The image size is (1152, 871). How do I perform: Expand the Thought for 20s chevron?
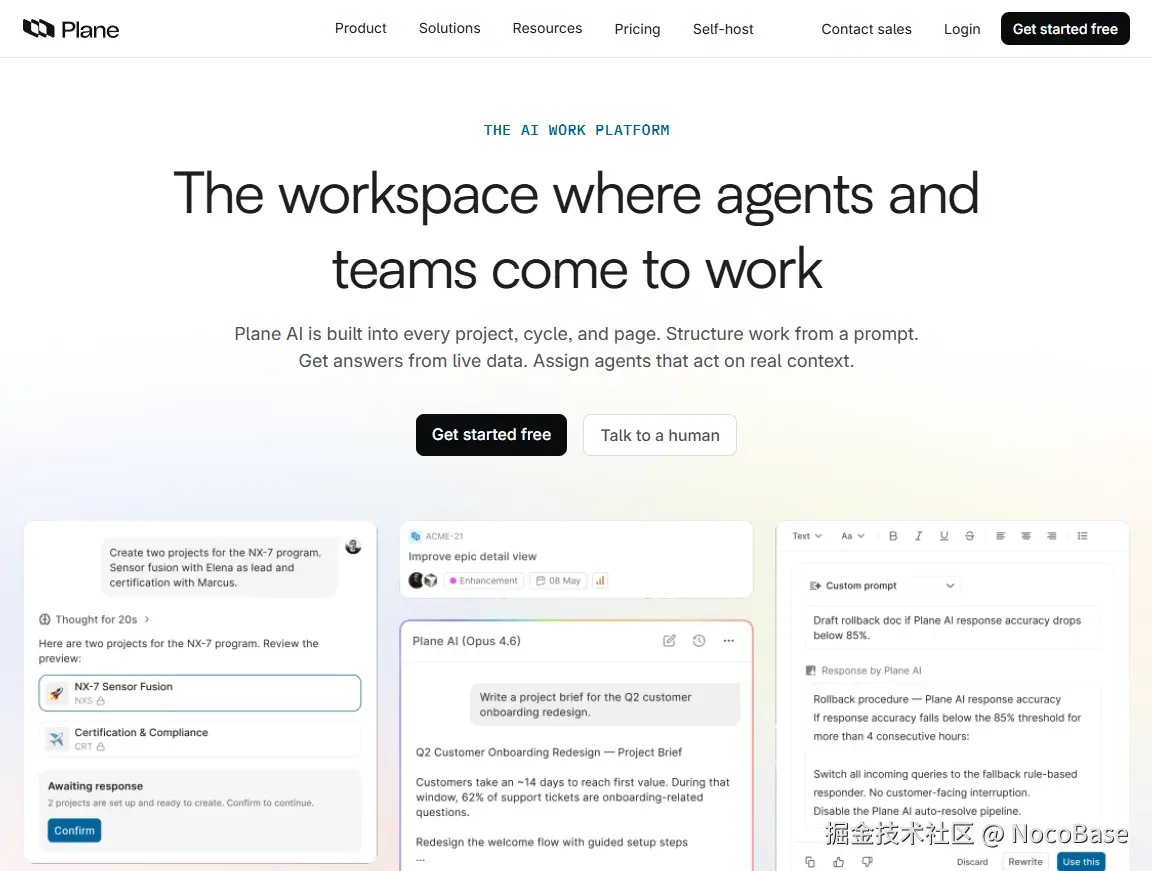147,619
